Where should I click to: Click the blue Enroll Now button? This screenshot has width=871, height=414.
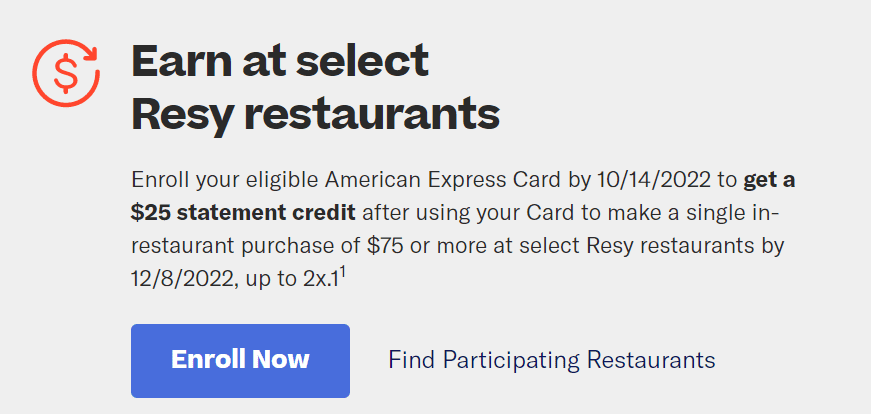coord(241,361)
